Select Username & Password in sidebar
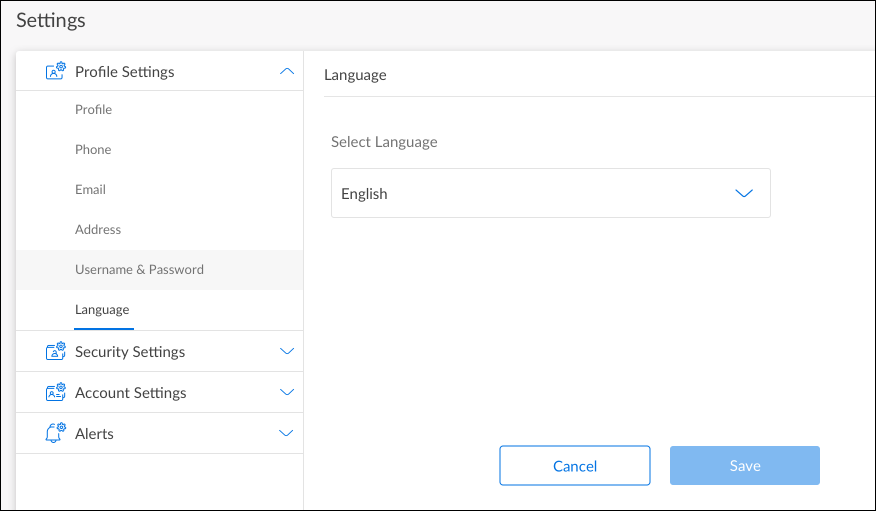 (139, 270)
